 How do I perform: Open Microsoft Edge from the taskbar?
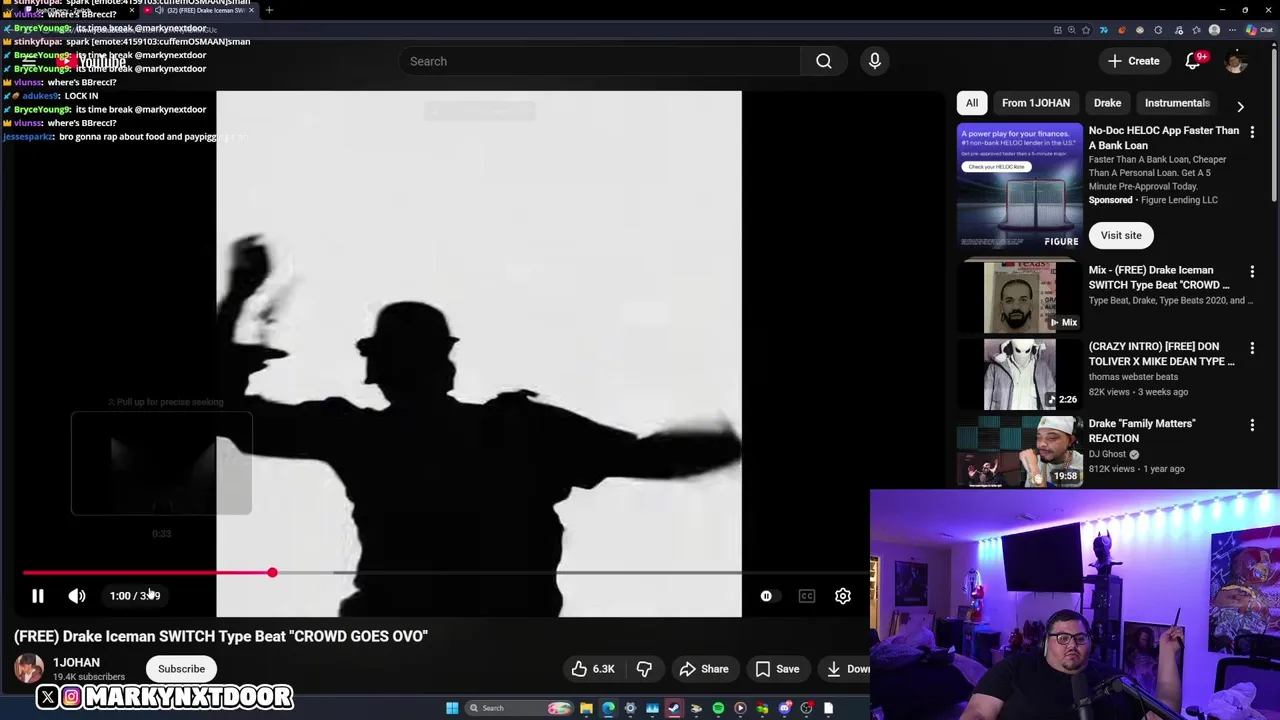click(608, 708)
